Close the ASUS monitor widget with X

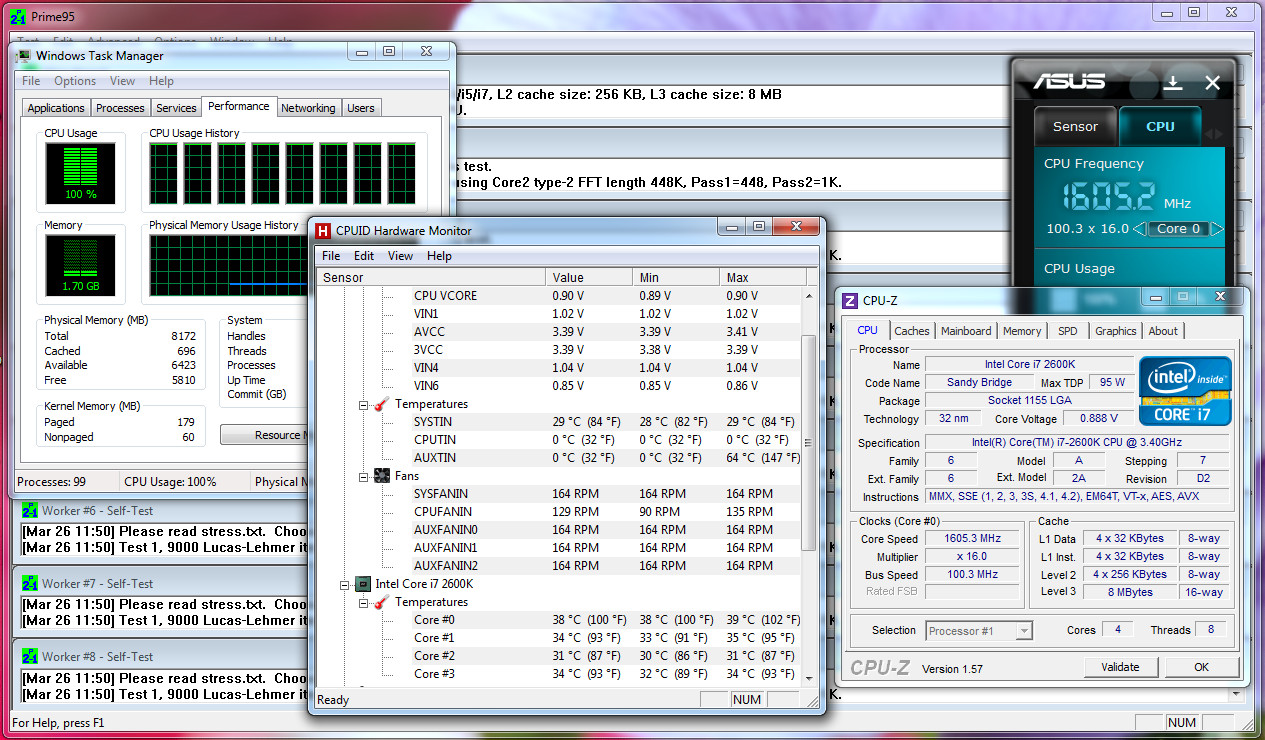[1212, 83]
